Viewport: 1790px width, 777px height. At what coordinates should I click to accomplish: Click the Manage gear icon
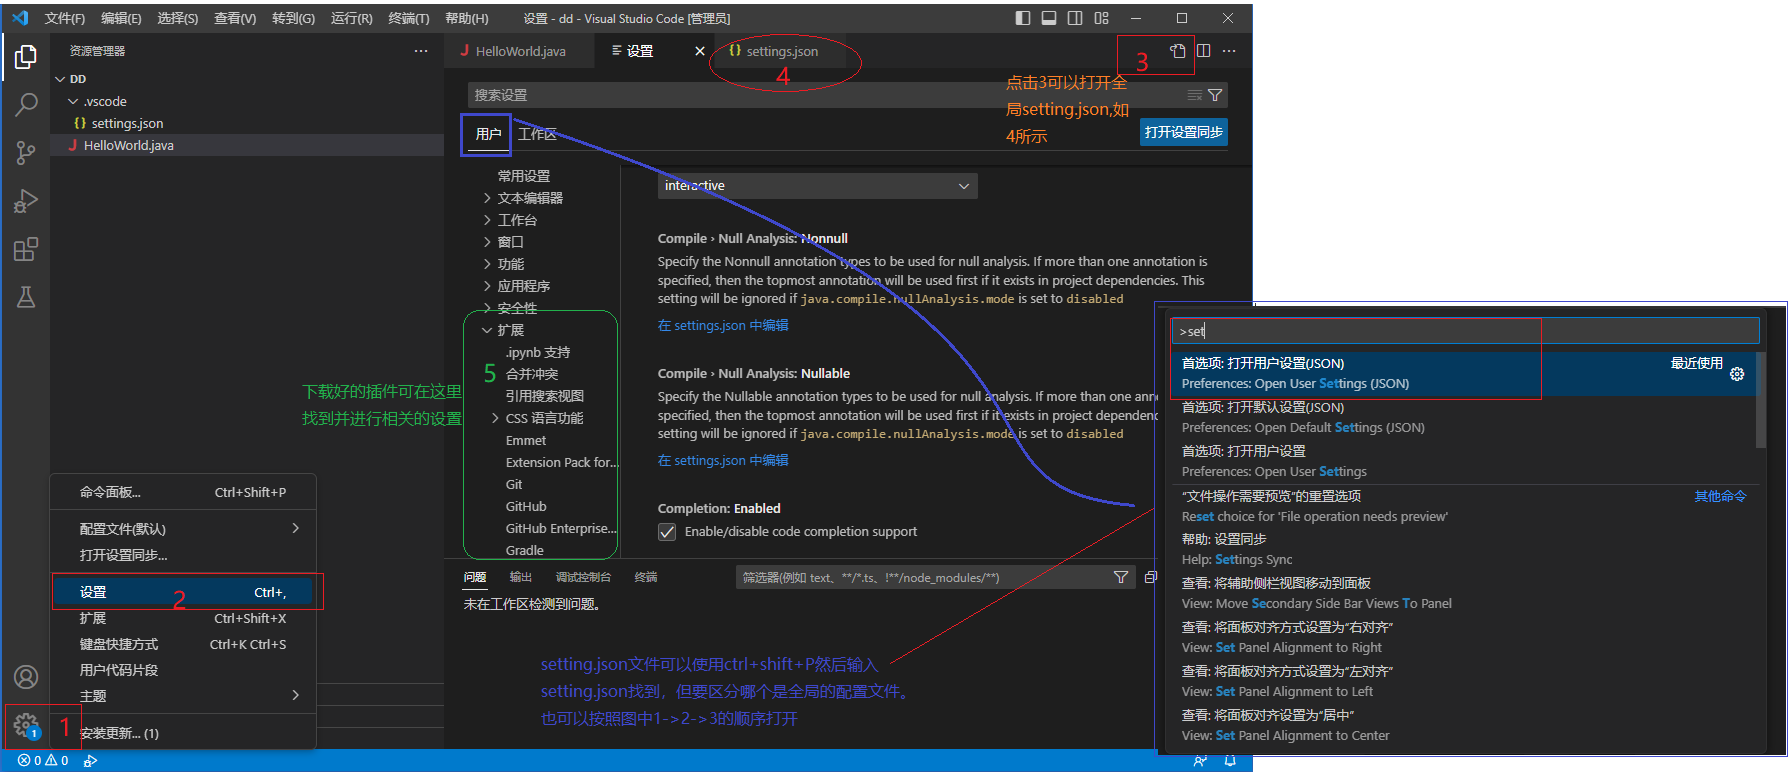pyautogui.click(x=26, y=724)
